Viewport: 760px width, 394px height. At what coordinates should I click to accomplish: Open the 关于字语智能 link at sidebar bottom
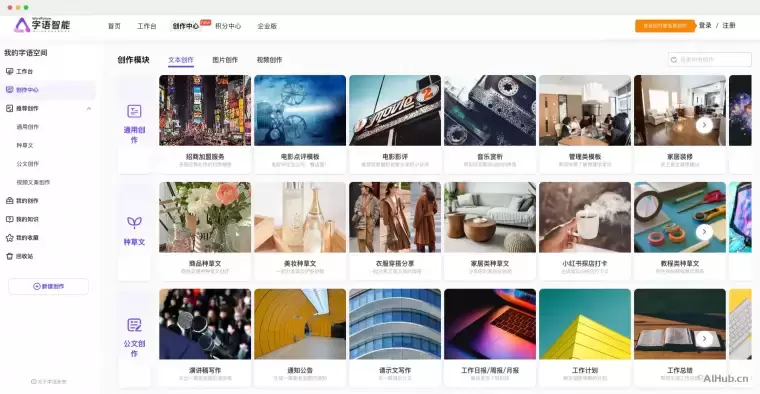48,382
